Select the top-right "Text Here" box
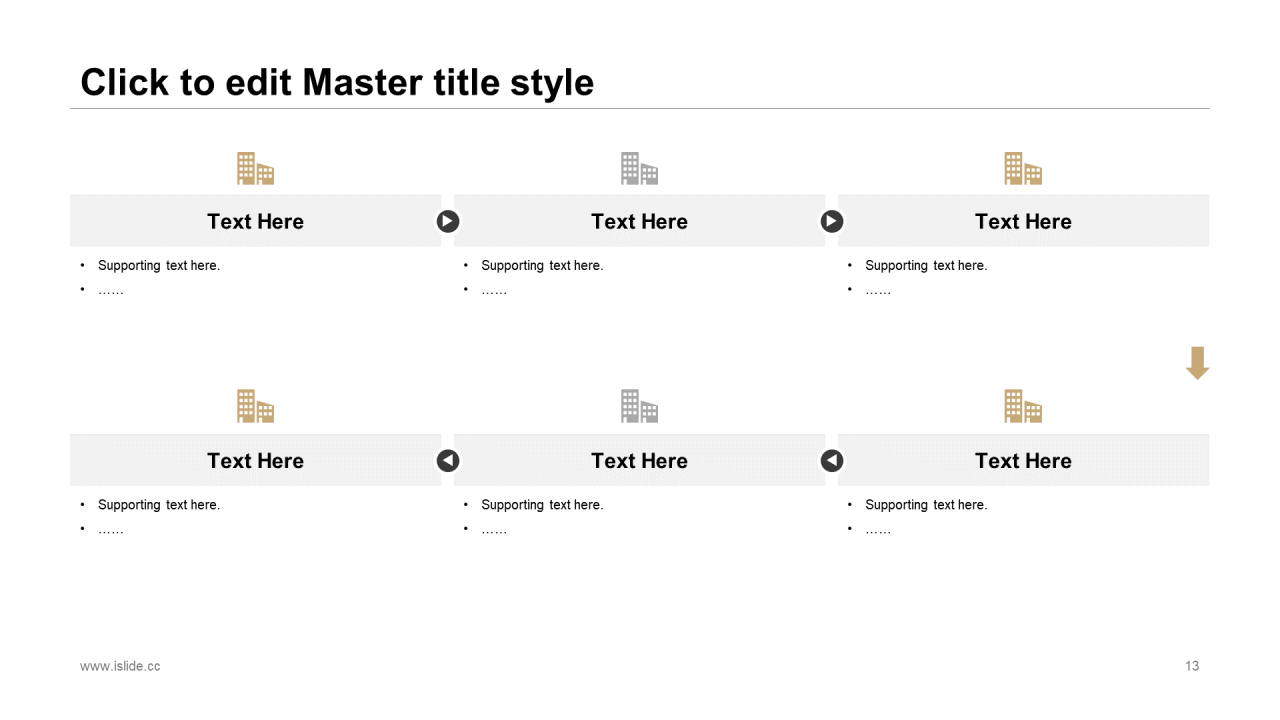1280x720 pixels. 1023,221
